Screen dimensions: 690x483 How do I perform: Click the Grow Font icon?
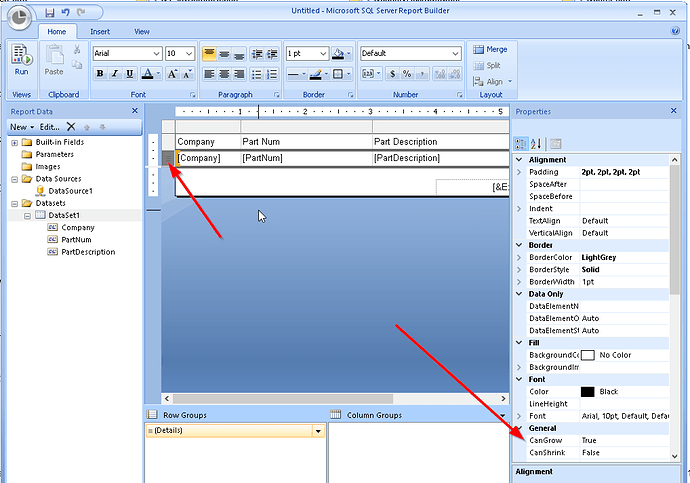(172, 74)
